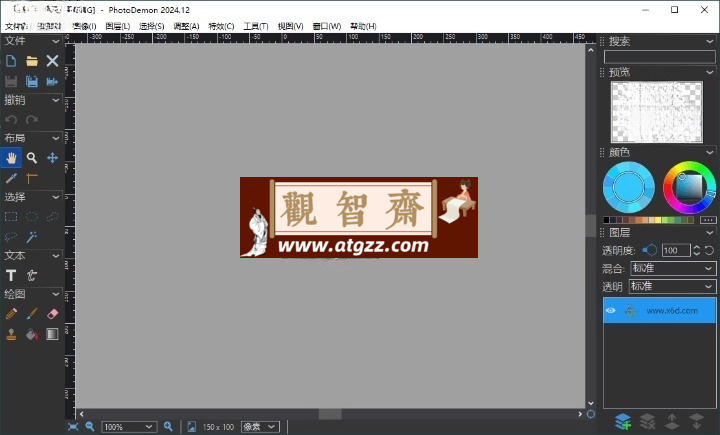Collapse the 颜色 panel chevron
Image resolution: width=720 pixels, height=435 pixels.
(x=710, y=153)
